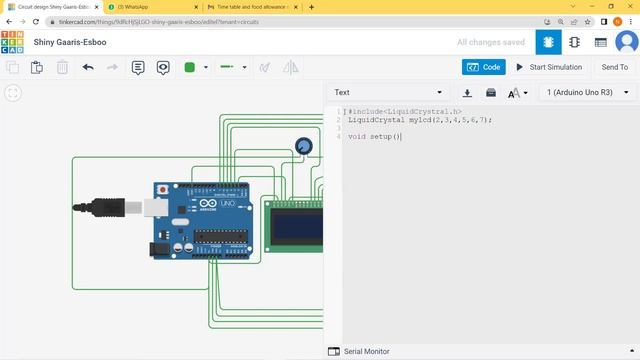Click the potentiometer knob on canvas
This screenshot has height=360, width=640.
pyautogui.click(x=304, y=146)
